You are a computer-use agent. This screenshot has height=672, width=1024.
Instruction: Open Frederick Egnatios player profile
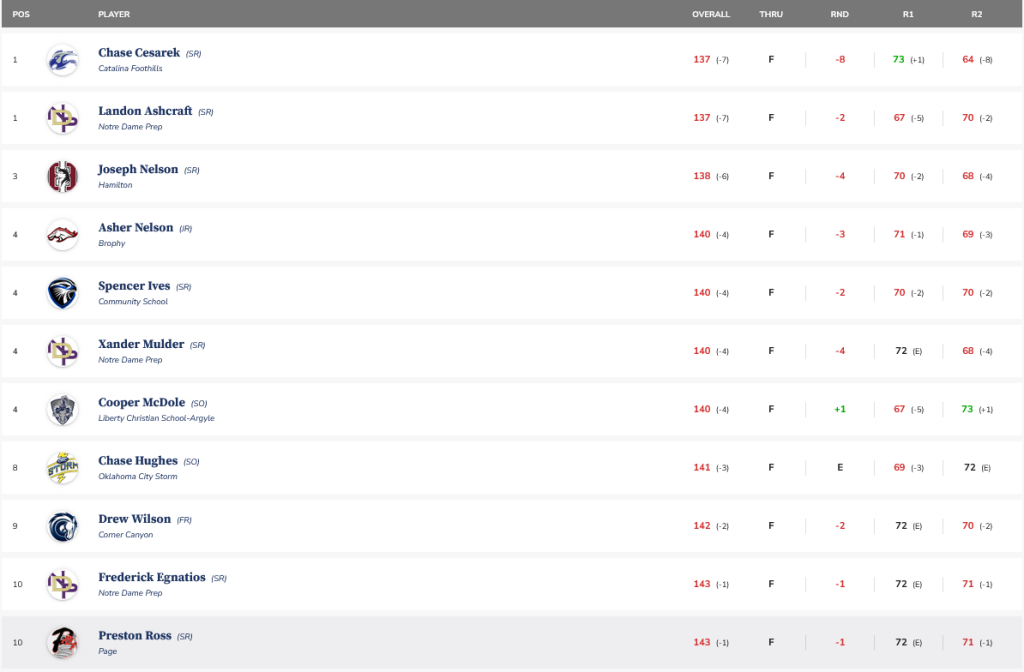151,577
